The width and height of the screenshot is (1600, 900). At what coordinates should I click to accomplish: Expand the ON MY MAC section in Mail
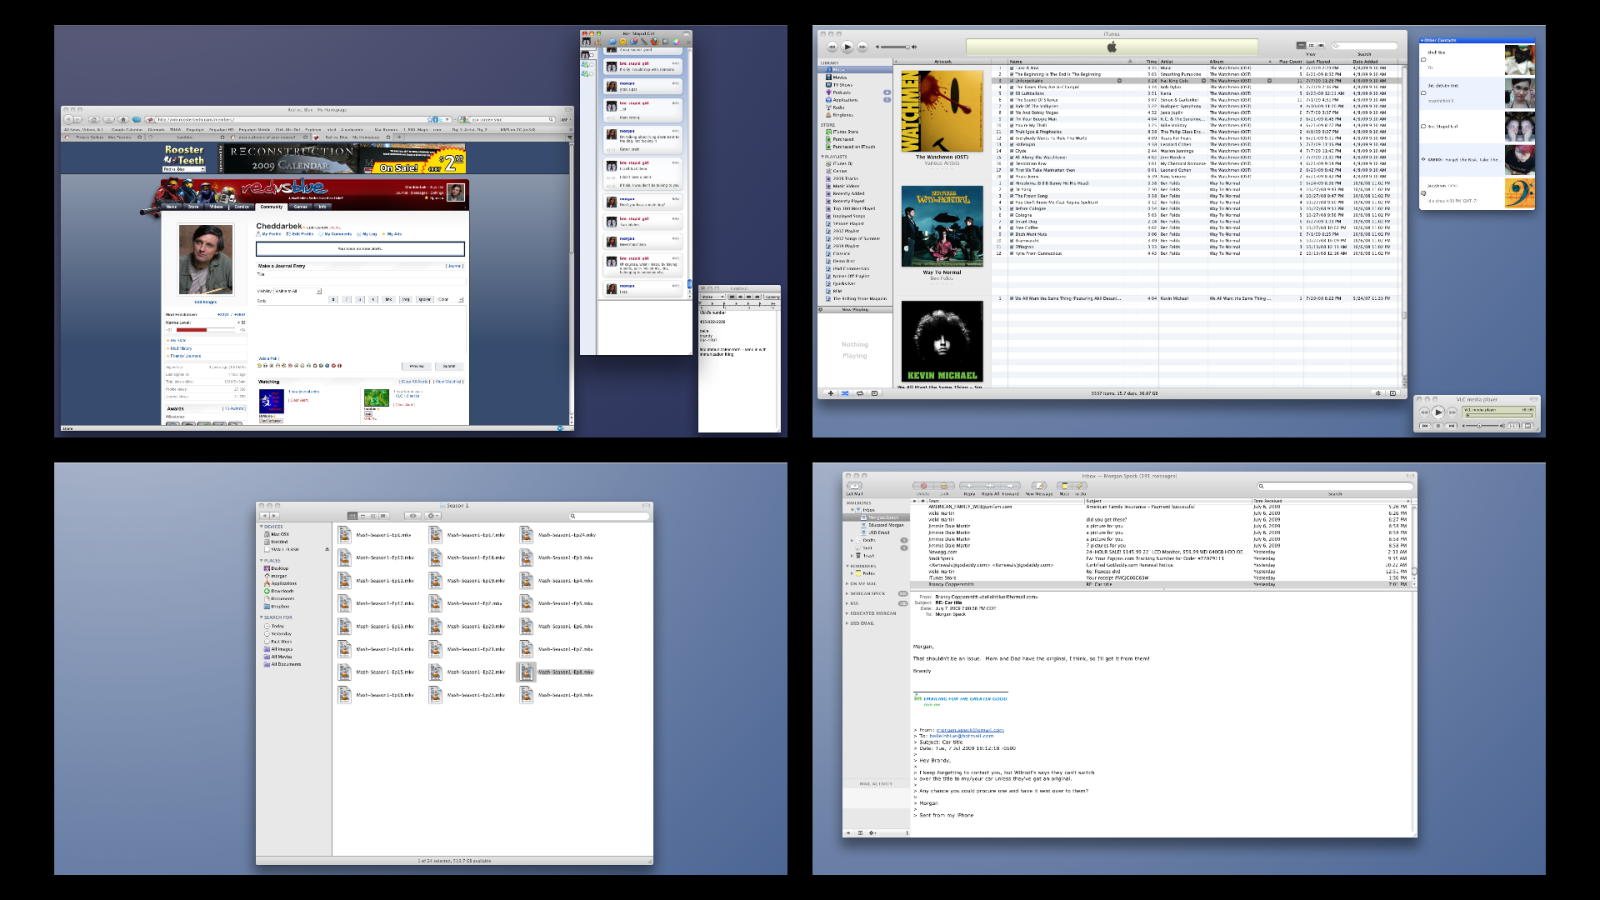(x=847, y=584)
